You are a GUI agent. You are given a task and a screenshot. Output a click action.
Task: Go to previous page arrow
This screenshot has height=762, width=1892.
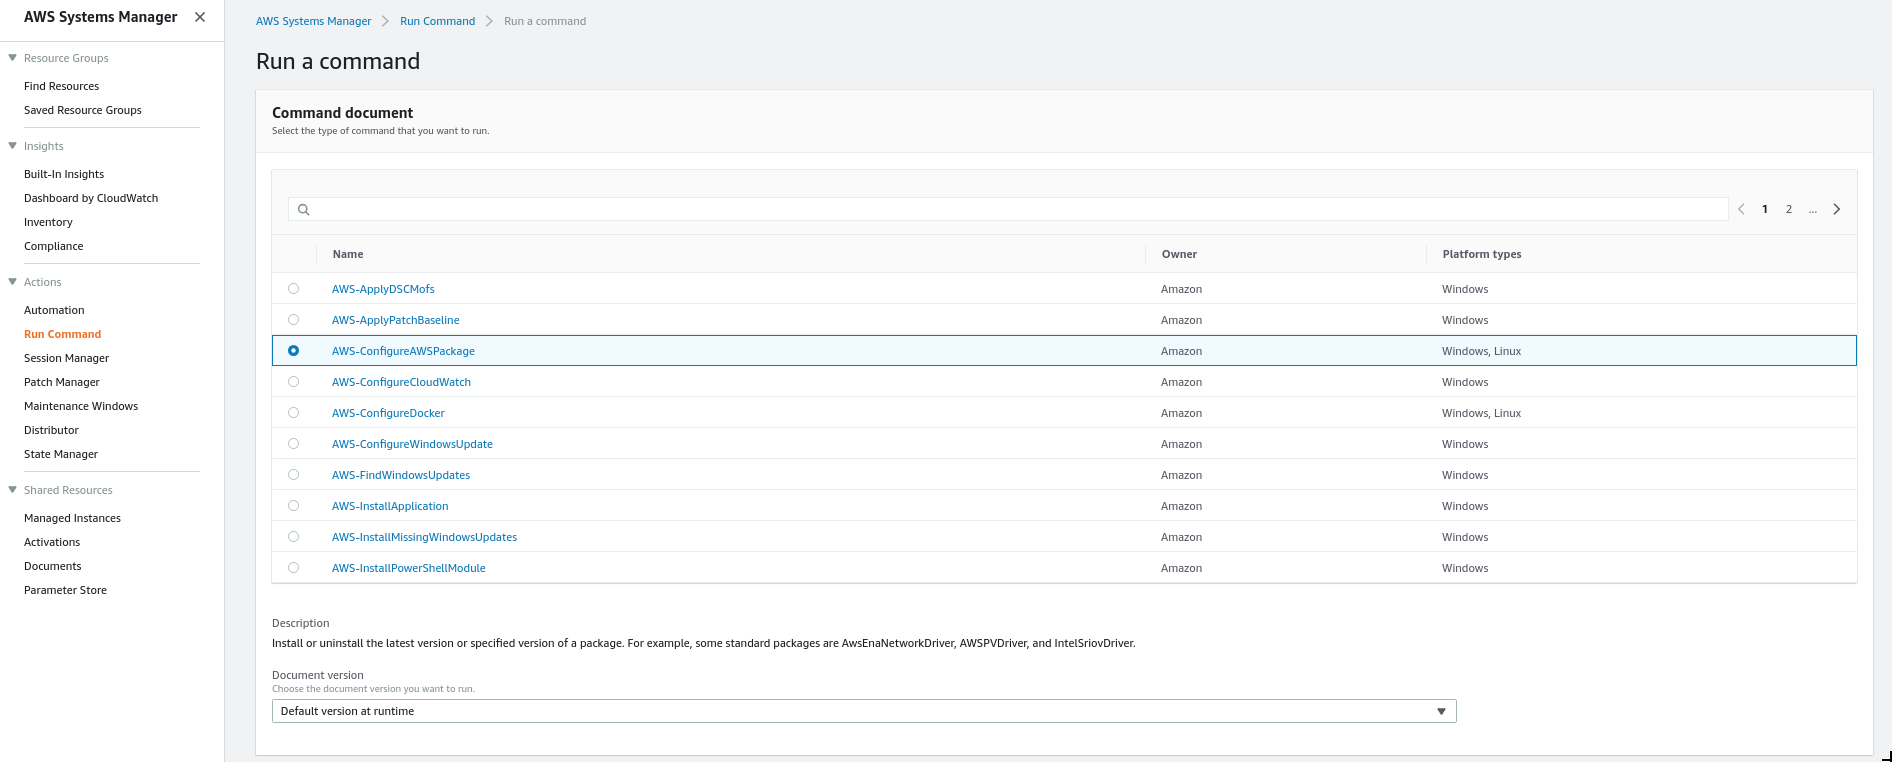(x=1741, y=209)
